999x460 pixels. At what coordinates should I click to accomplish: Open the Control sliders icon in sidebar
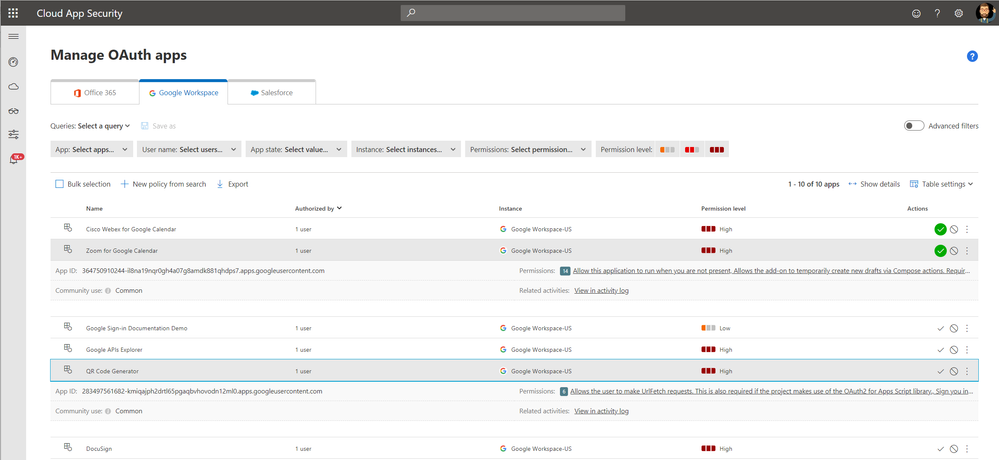click(x=13, y=134)
